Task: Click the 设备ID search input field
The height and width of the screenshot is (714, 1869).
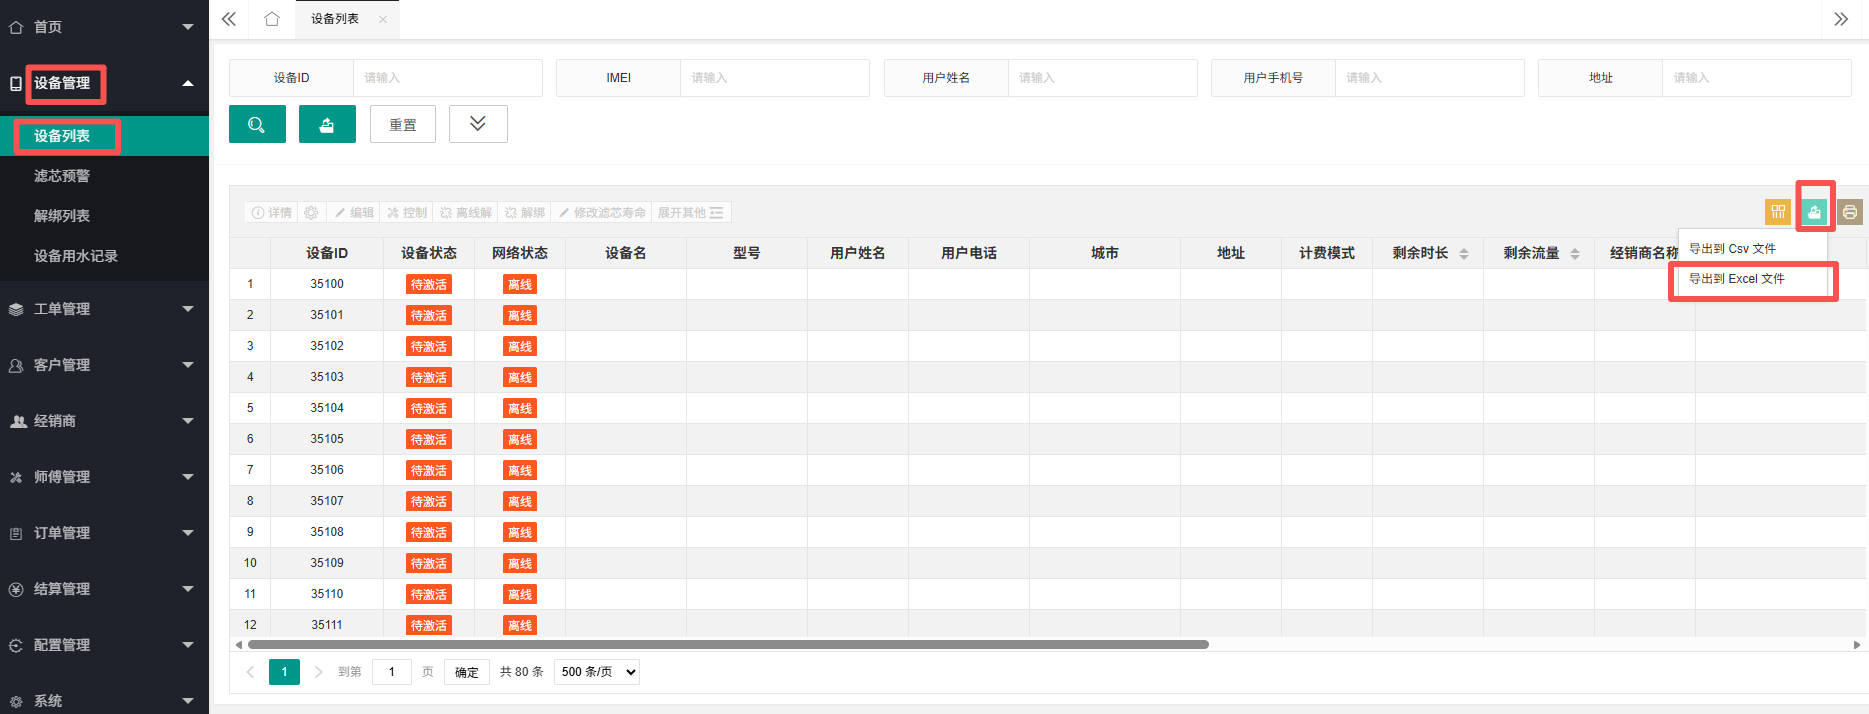Action: pos(447,78)
